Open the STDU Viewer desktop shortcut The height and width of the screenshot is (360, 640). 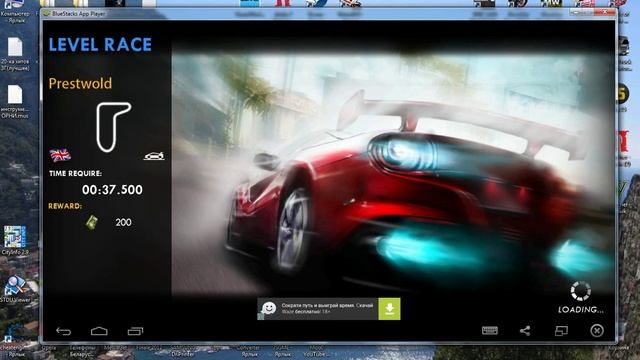click(x=15, y=289)
